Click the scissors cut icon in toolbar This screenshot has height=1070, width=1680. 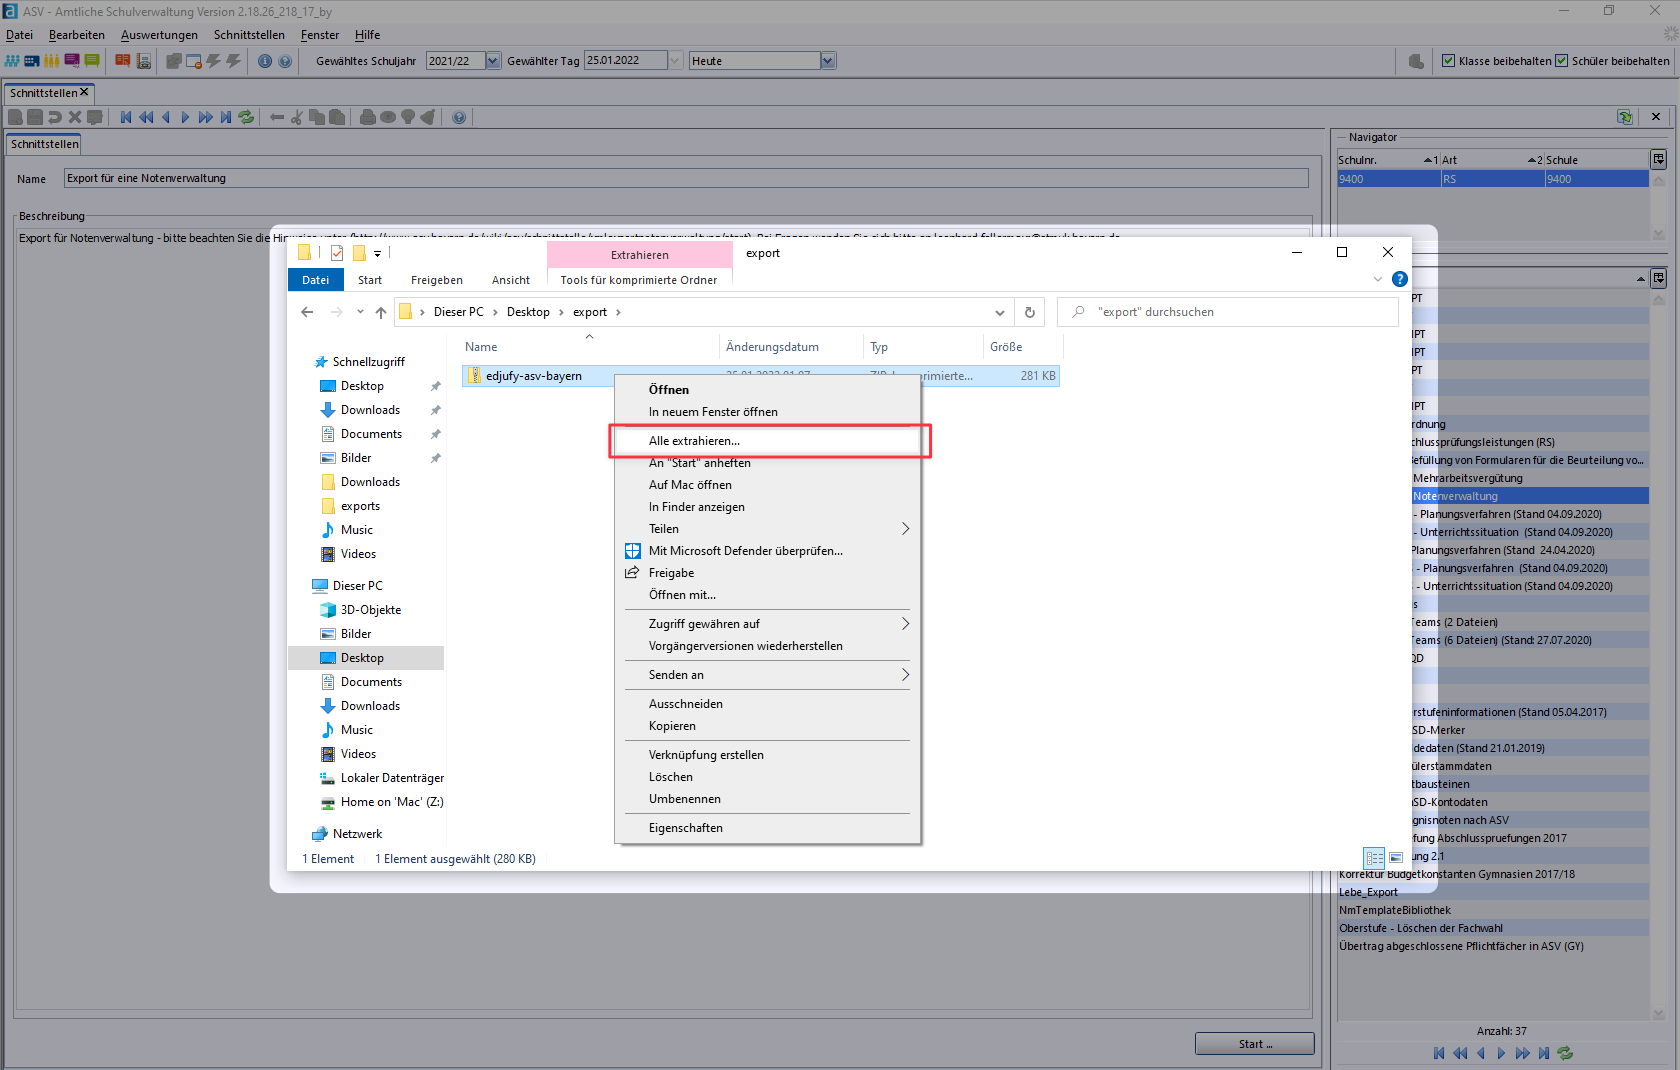(296, 117)
